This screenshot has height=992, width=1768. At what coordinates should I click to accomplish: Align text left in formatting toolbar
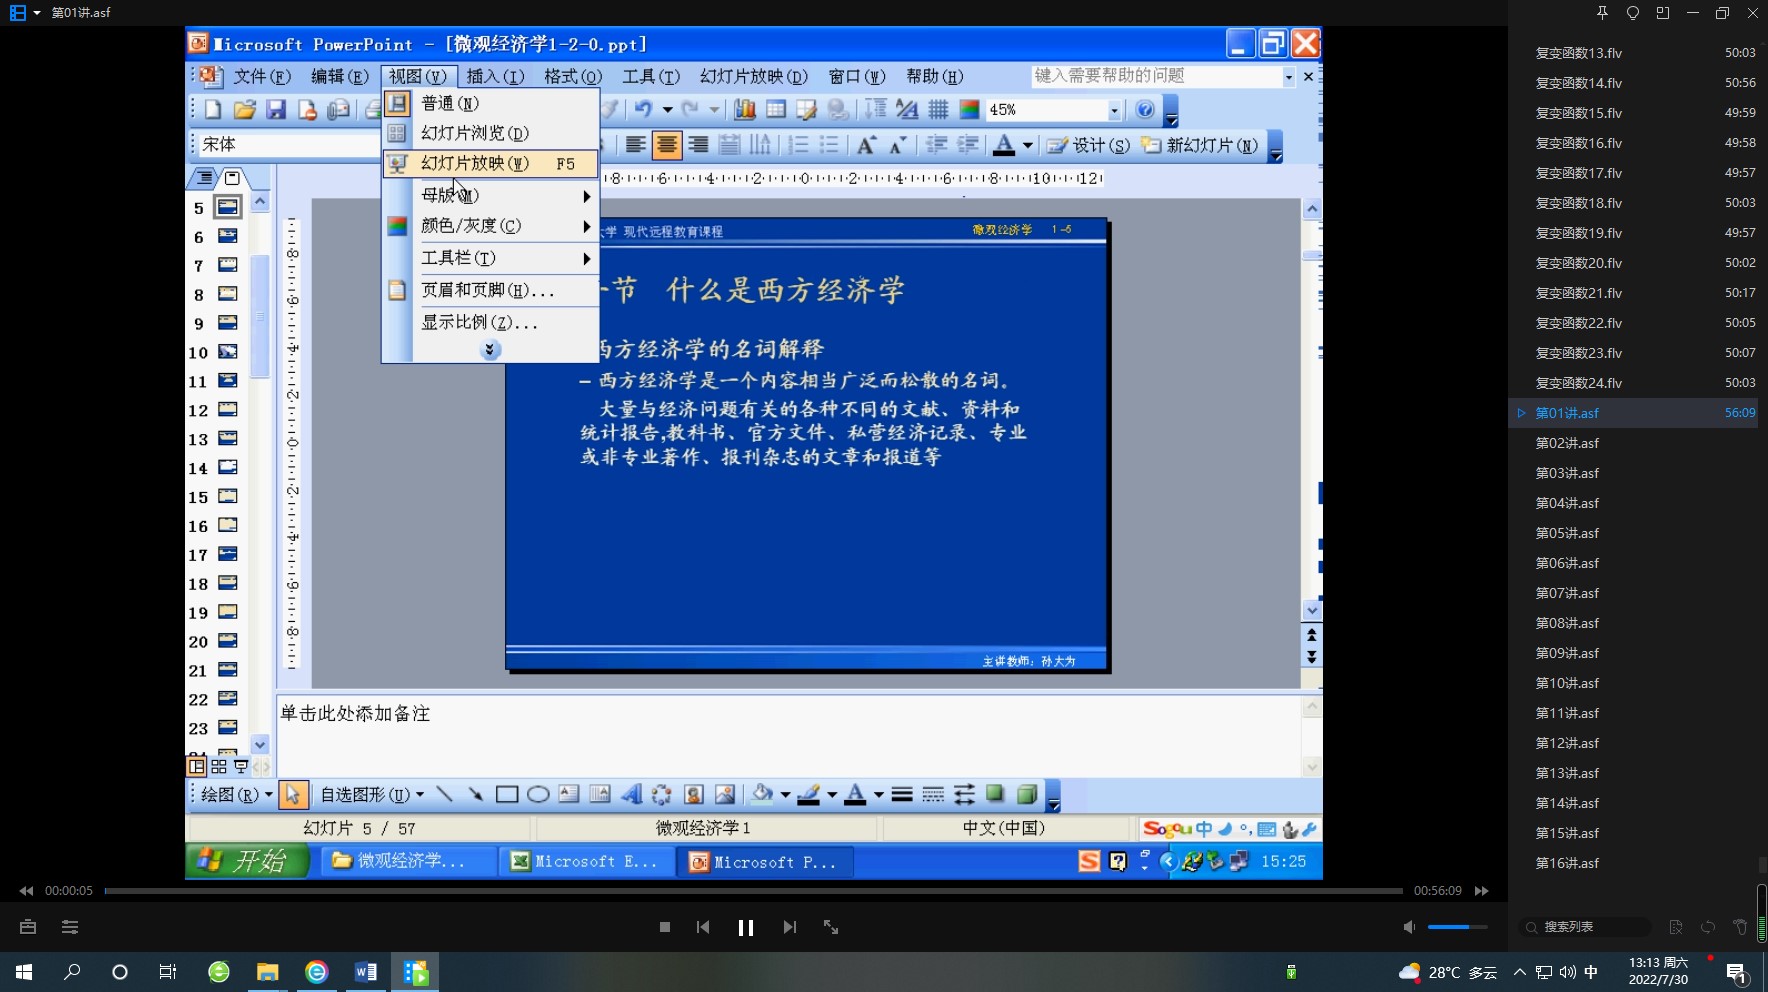pos(635,145)
